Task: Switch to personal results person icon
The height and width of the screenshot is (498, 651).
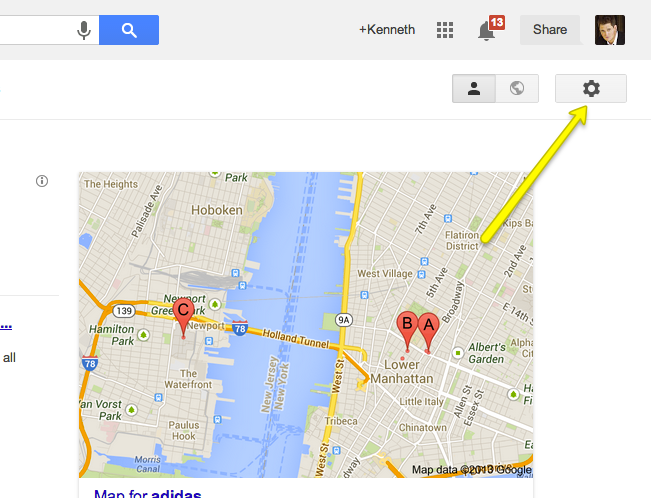Action: pyautogui.click(x=474, y=88)
